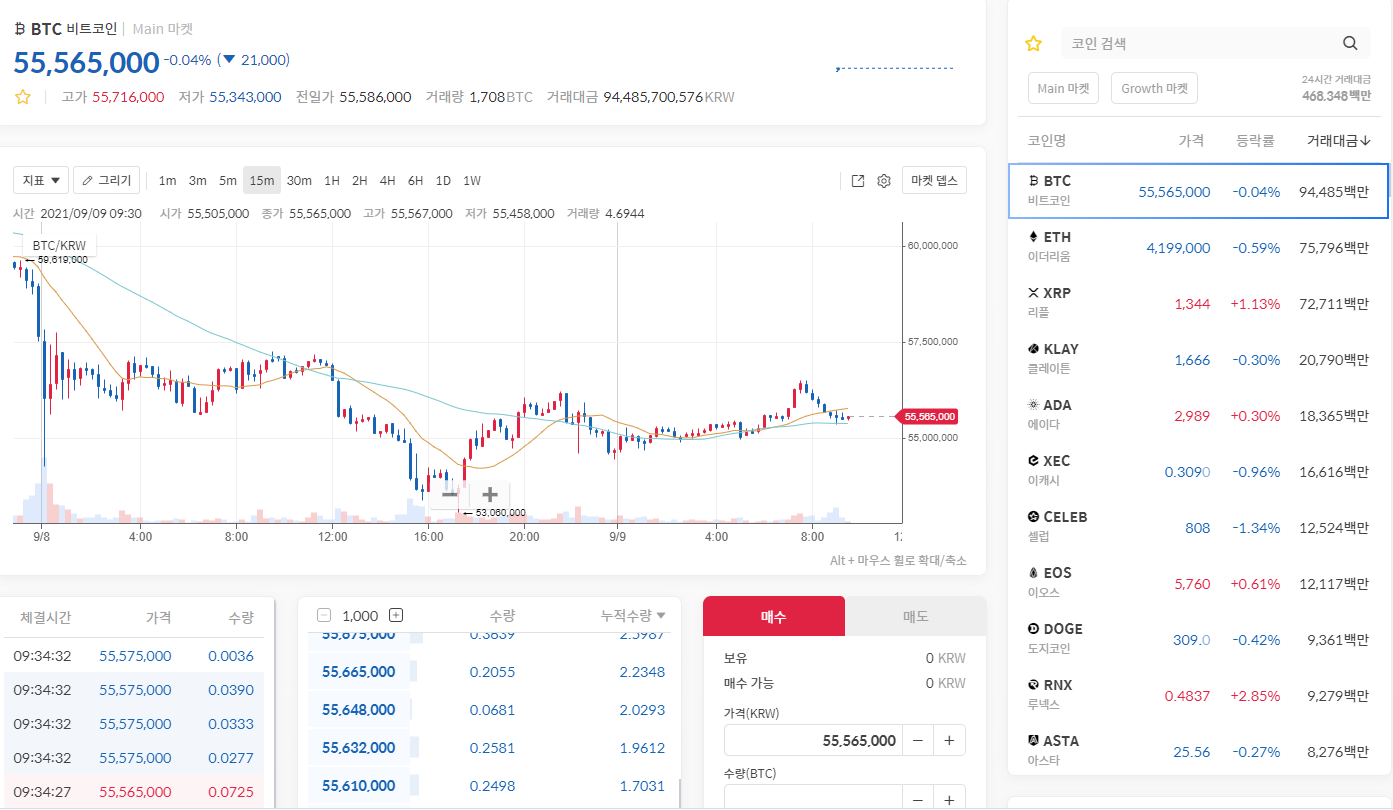Add BTC to favorites with the star icon

22,97
